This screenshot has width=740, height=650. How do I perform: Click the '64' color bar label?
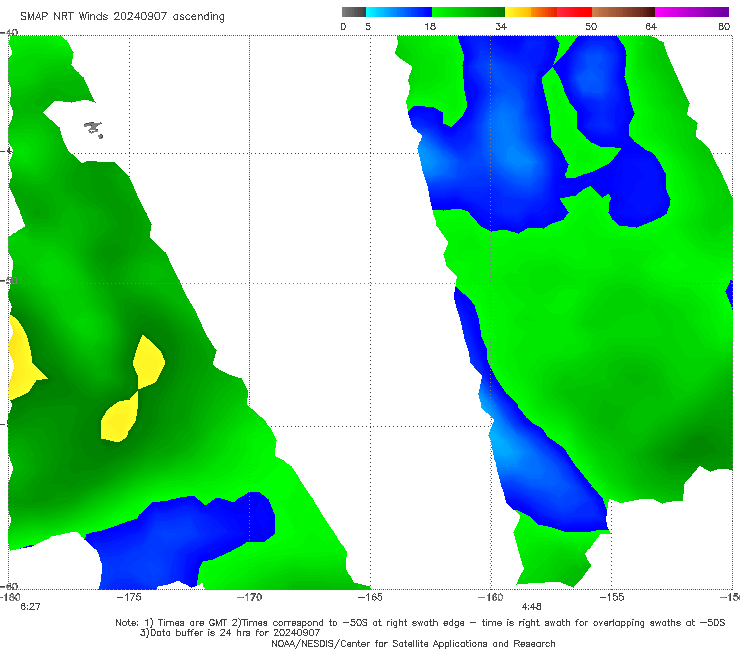pos(651,26)
